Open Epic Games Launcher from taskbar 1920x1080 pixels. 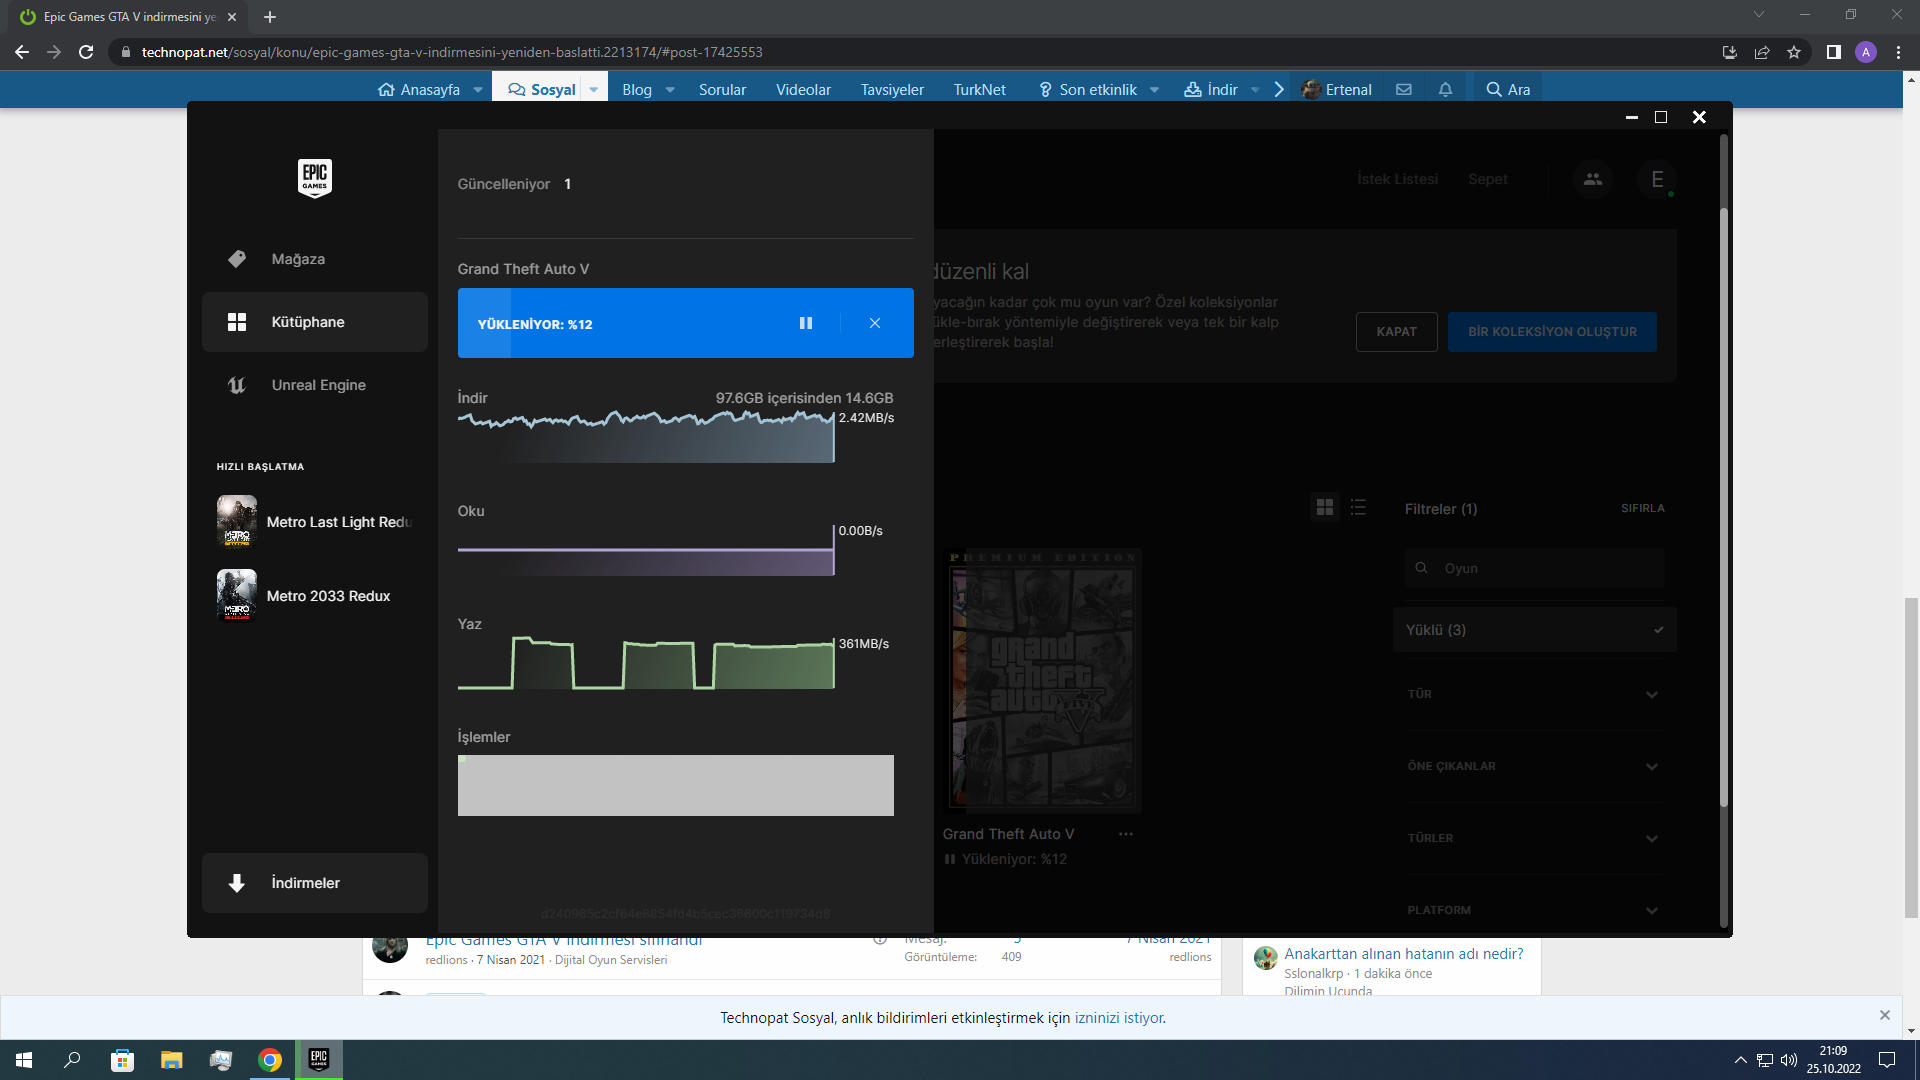pos(319,1059)
